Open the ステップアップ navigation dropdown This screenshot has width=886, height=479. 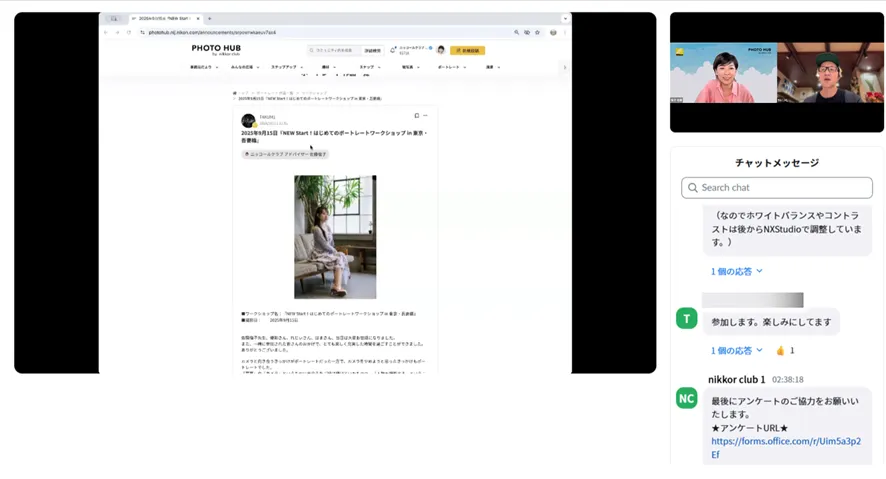click(288, 67)
